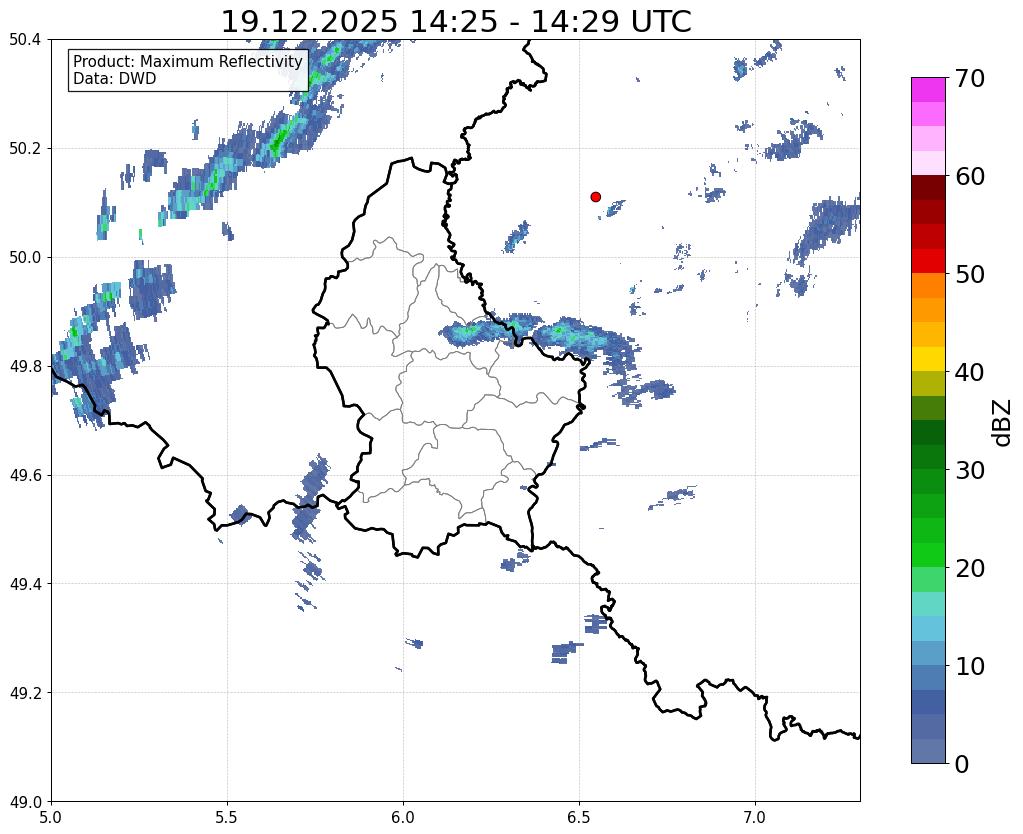Click the colorbar tick label '30'
This screenshot has height=834, width=1023.
pos(970,470)
